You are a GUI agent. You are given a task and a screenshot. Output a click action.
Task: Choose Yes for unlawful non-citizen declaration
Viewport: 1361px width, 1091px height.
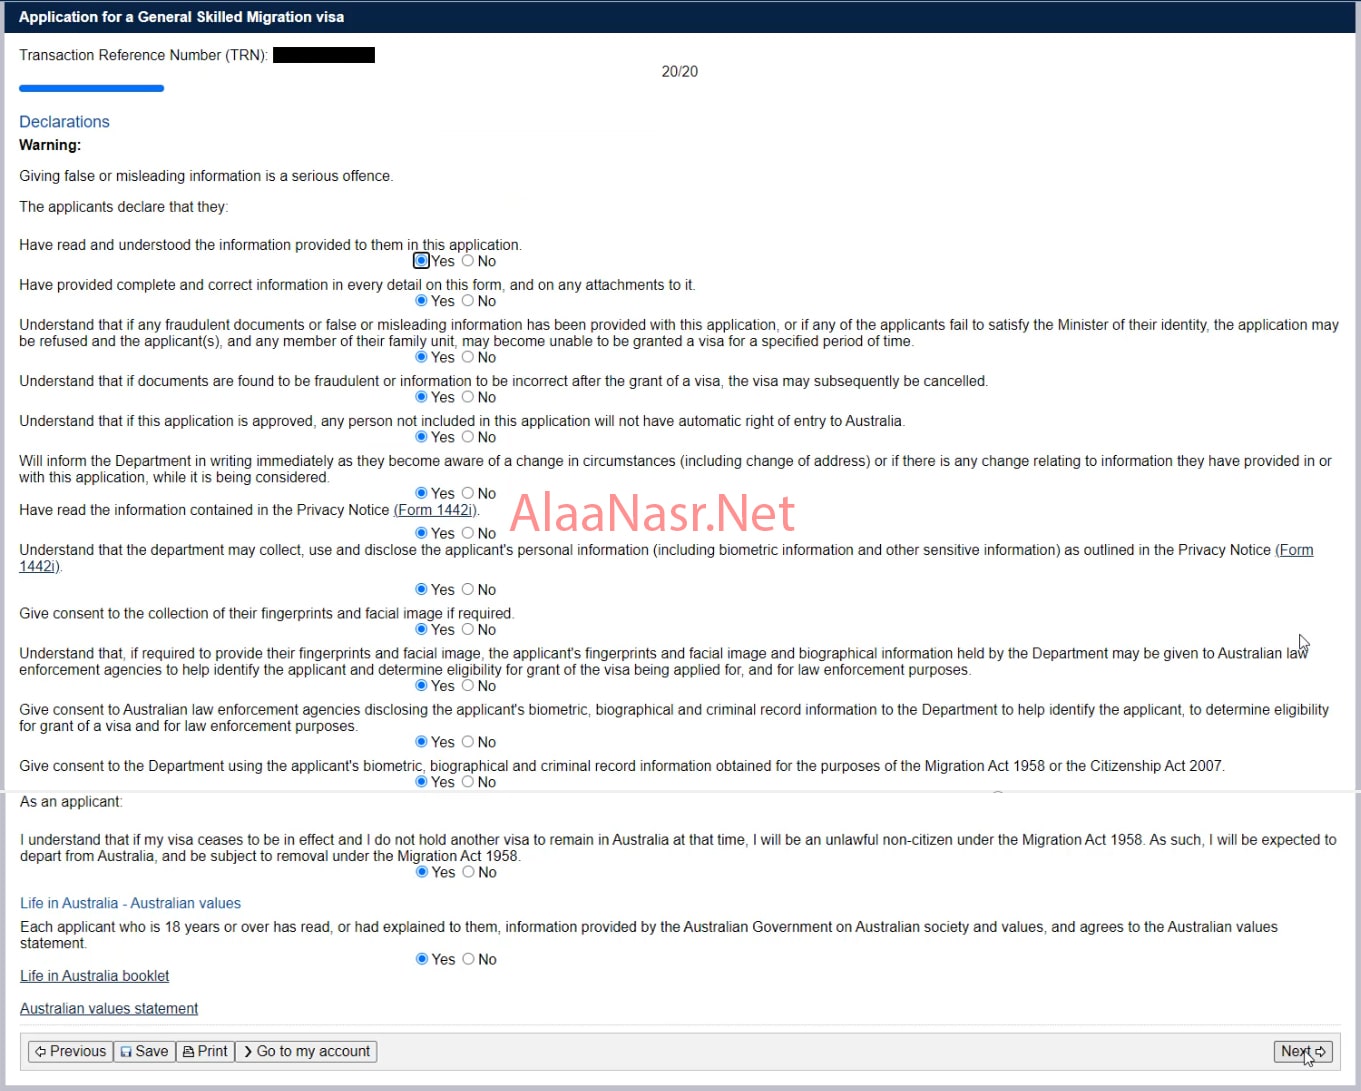tap(421, 872)
